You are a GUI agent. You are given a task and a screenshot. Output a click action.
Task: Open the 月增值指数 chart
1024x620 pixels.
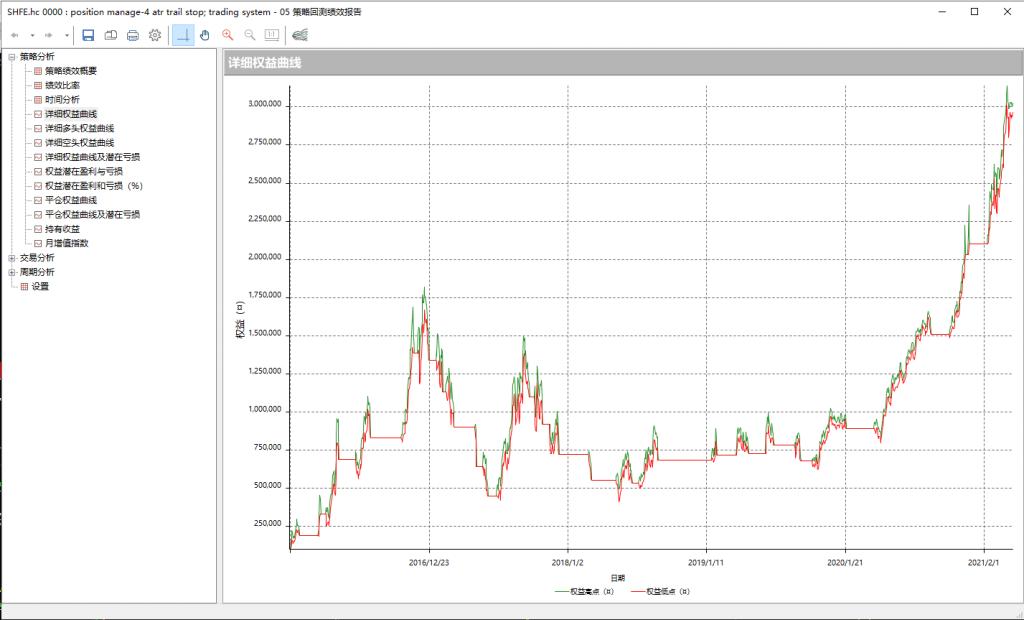[67, 244]
